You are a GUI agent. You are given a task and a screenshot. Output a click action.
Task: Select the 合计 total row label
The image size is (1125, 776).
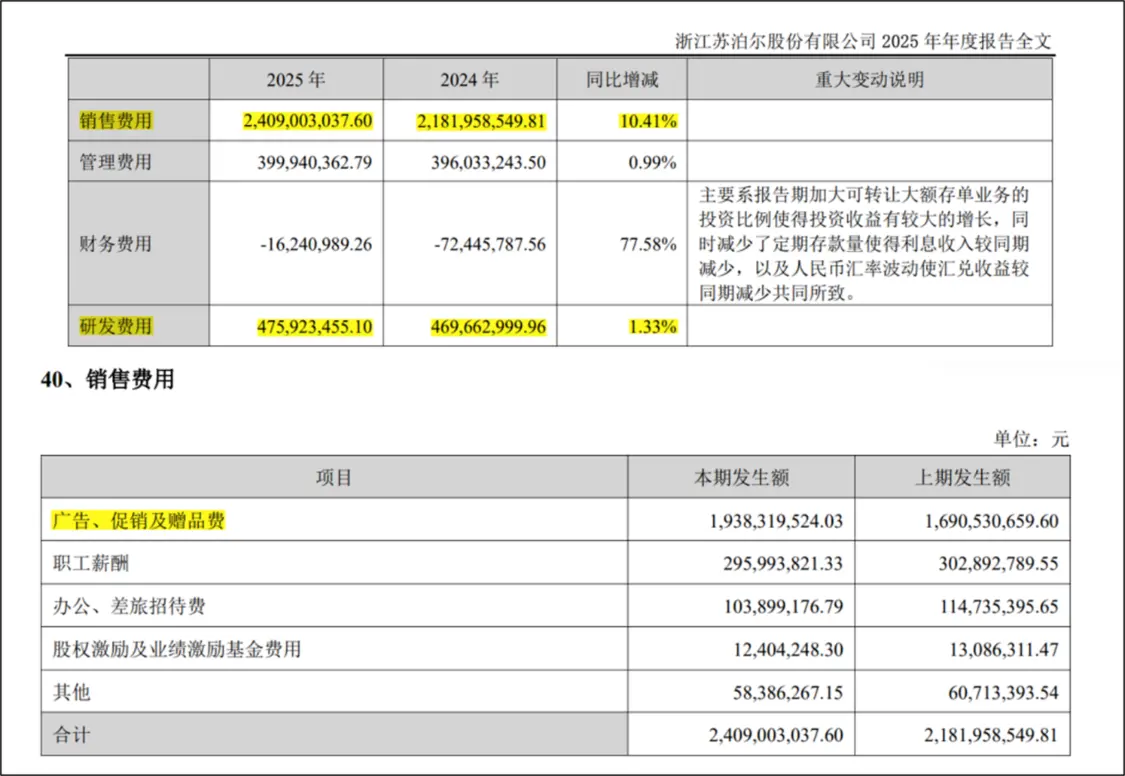point(72,734)
